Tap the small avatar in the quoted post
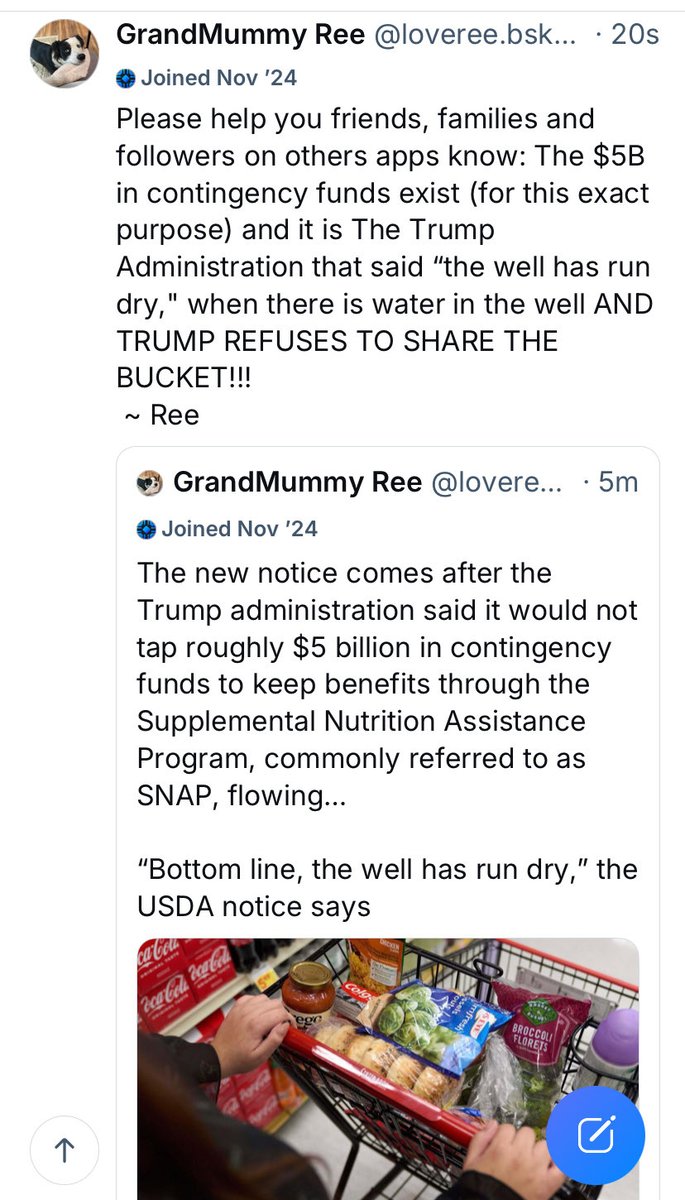 [149, 483]
